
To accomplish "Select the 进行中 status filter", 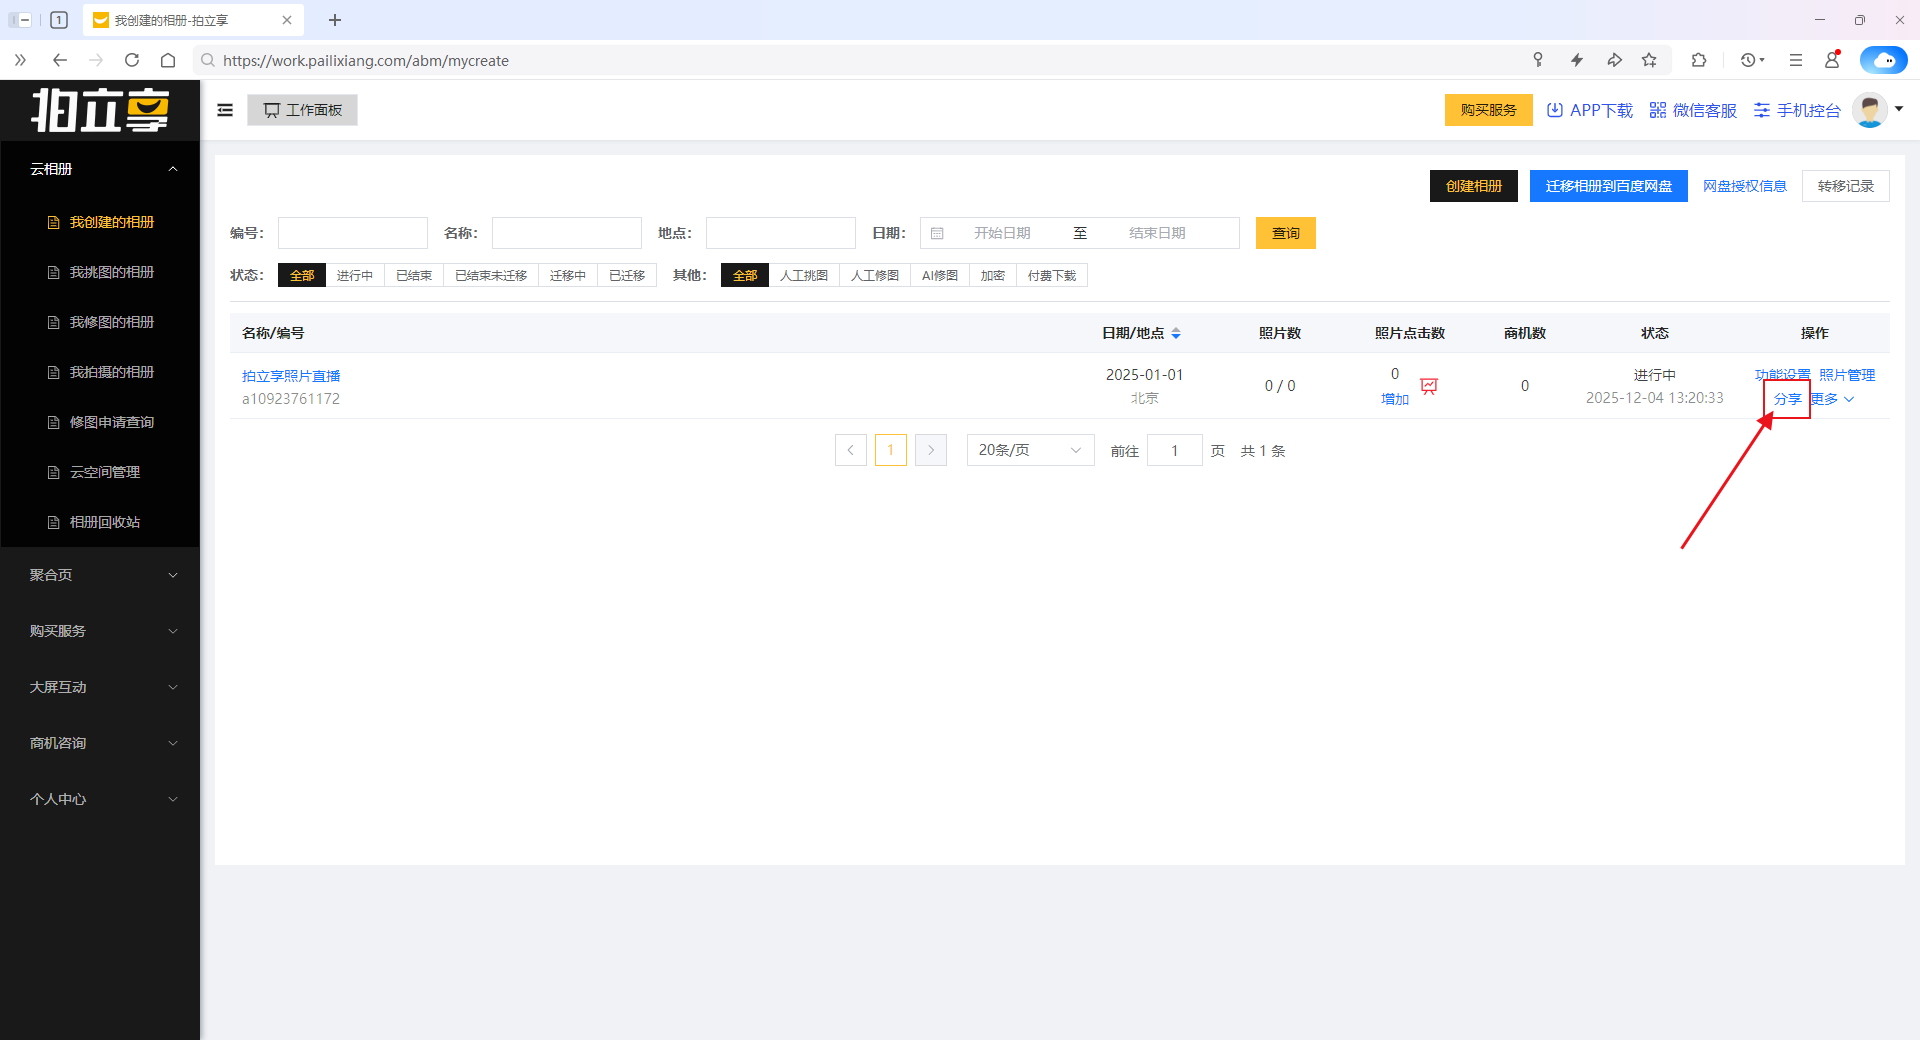I will (355, 276).
